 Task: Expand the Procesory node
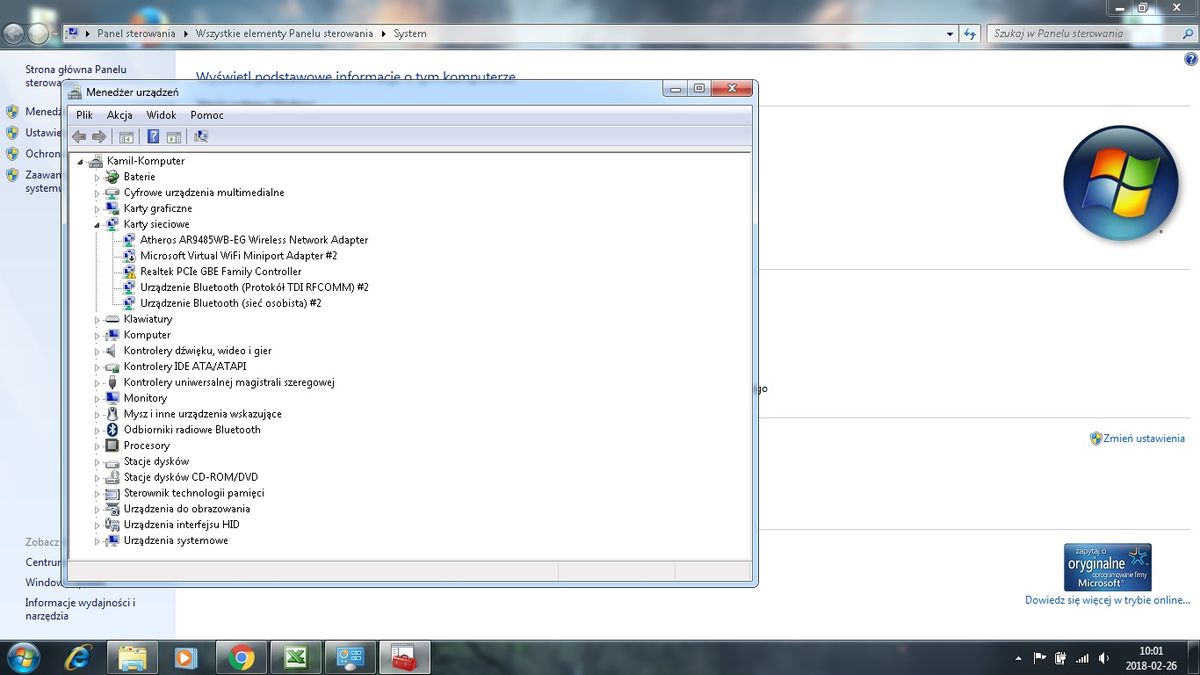[x=97, y=446]
